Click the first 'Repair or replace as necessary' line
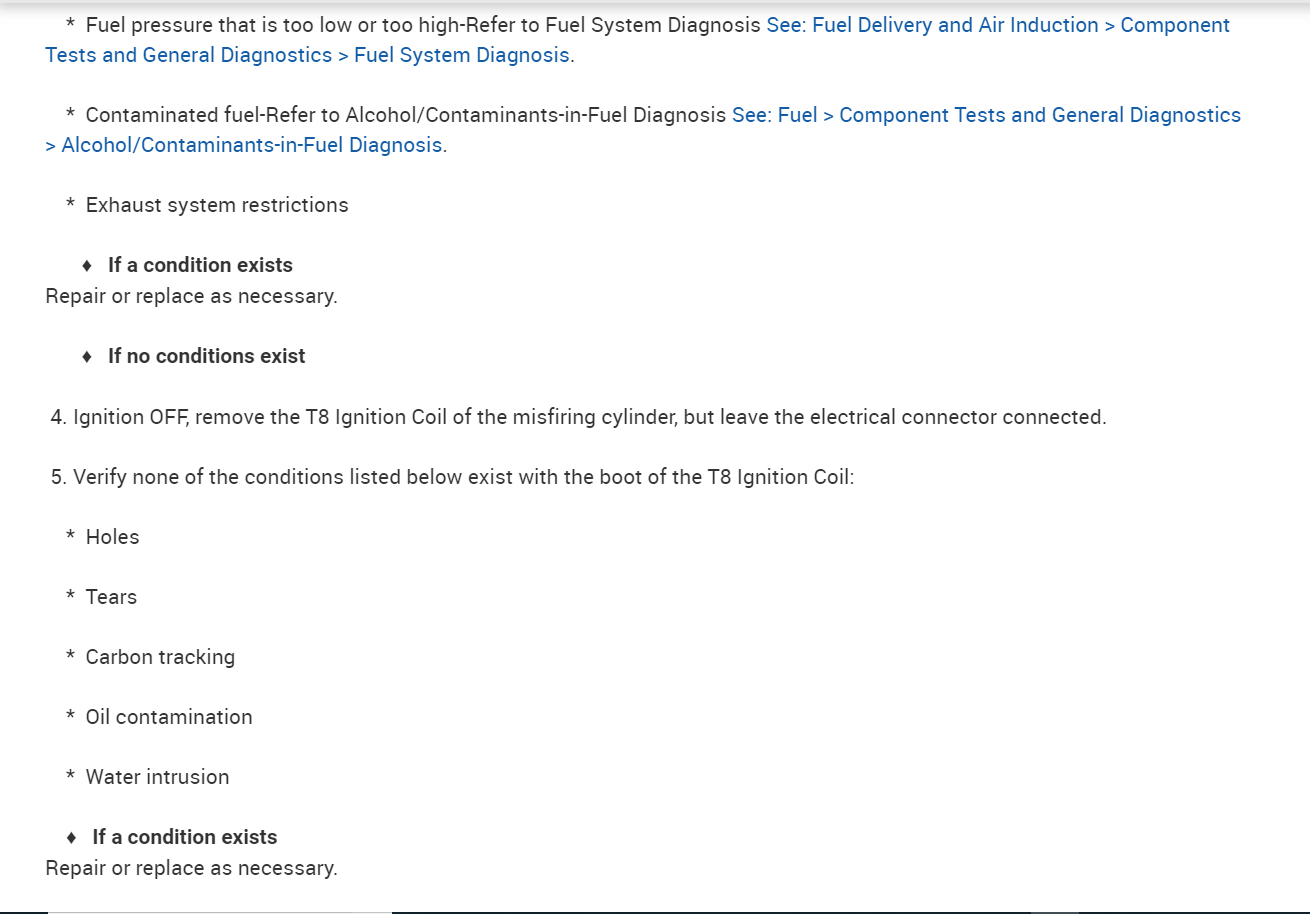The height and width of the screenshot is (914, 1310). (x=191, y=296)
